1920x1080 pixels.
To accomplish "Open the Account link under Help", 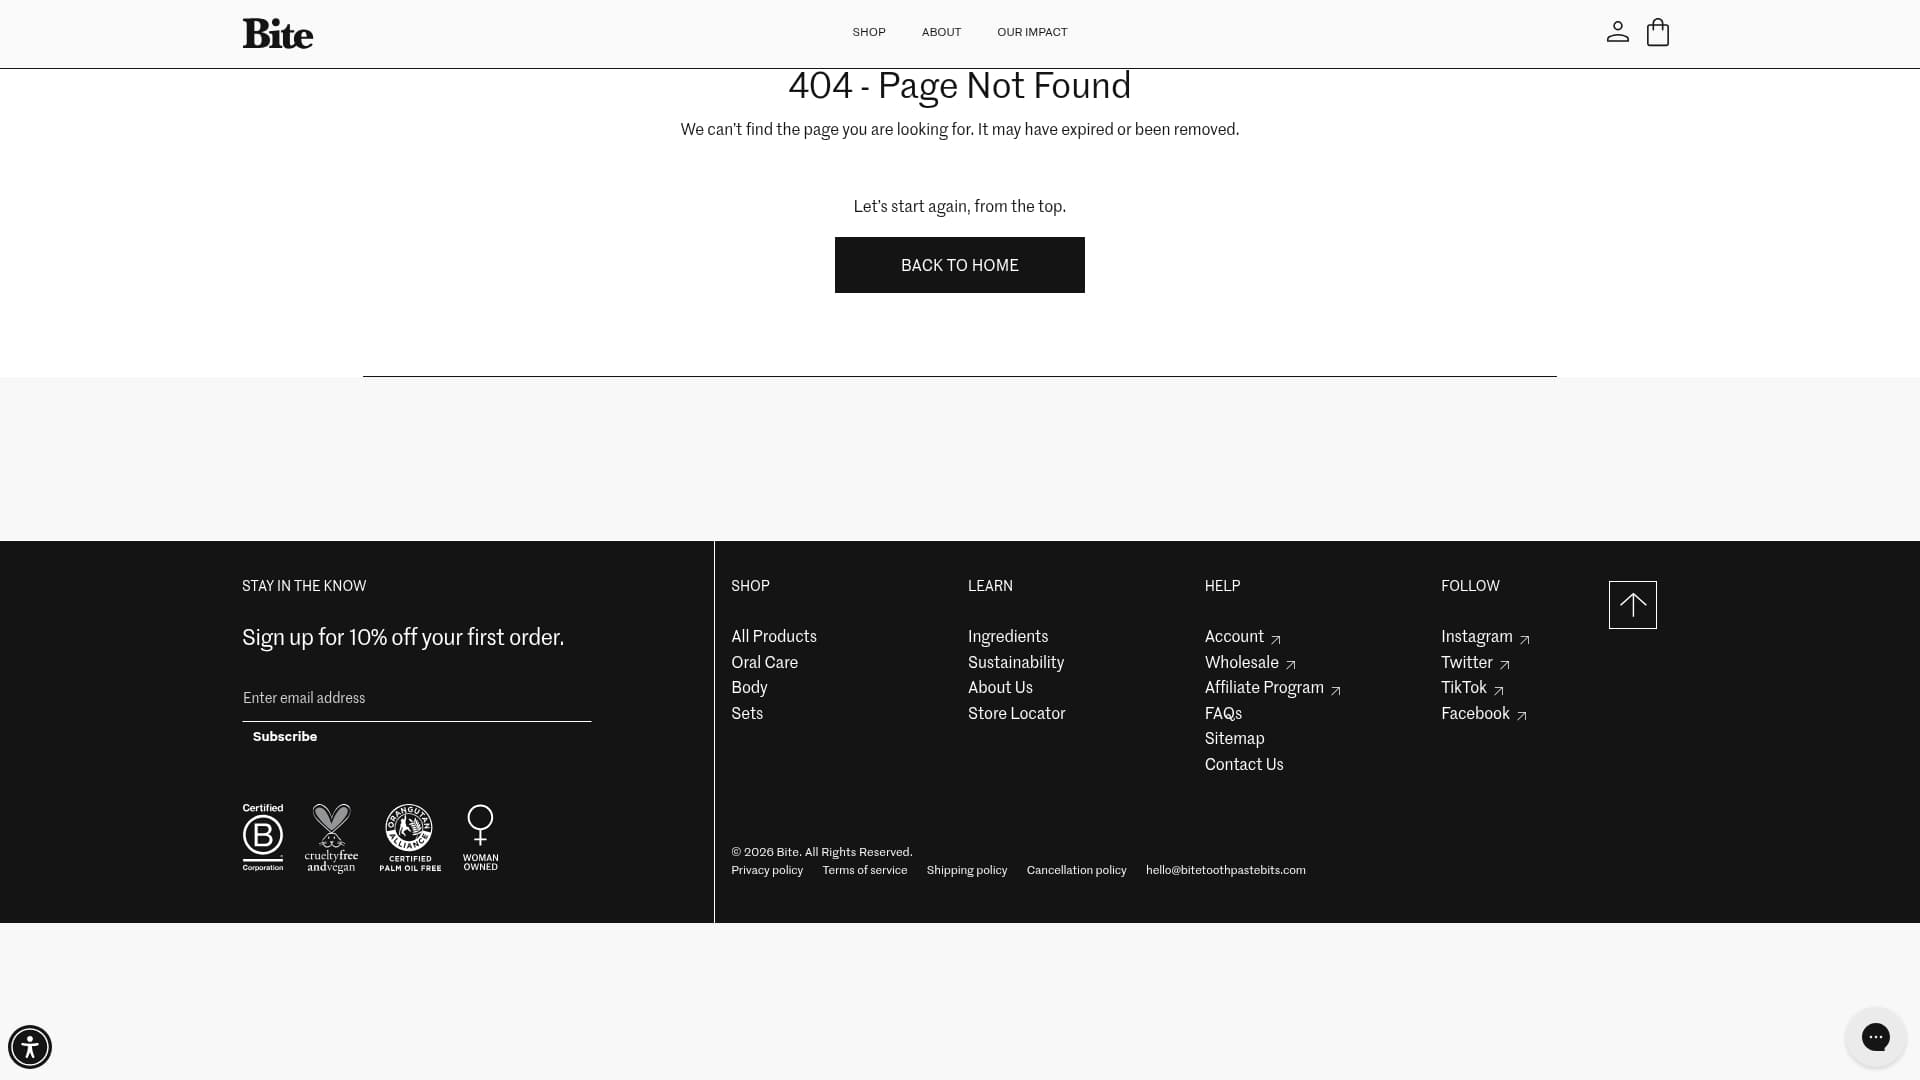I will 1243,637.
